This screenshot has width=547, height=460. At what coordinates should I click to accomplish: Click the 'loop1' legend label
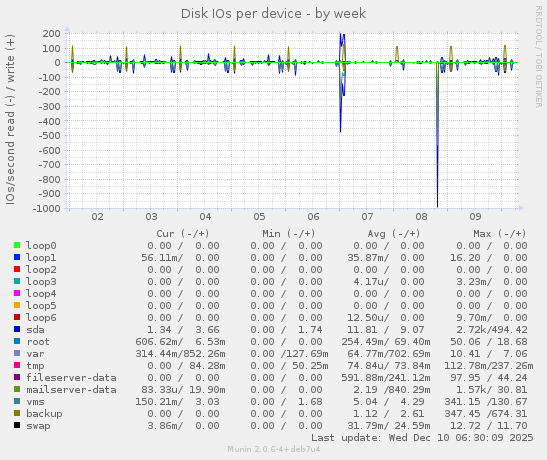click(x=41, y=257)
